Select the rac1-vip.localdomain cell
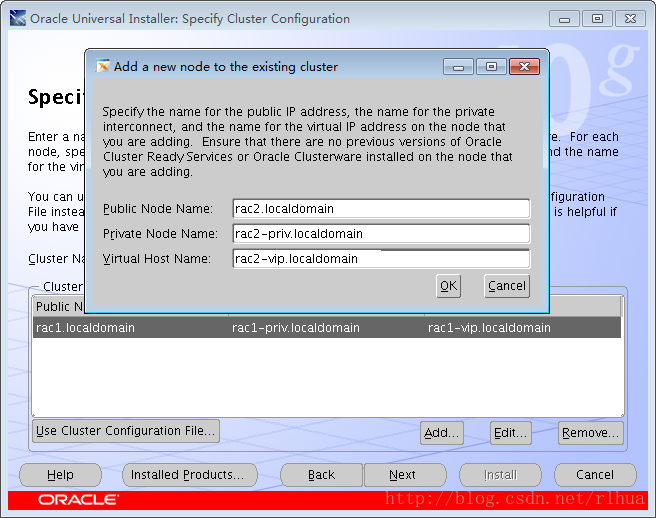656x518 pixels. click(x=523, y=327)
